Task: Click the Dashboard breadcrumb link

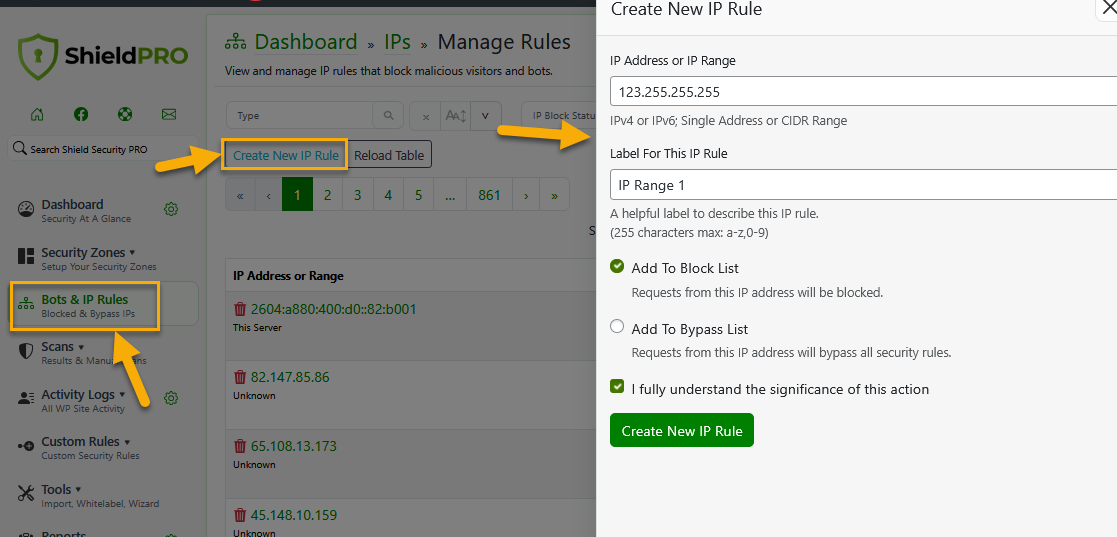Action: (x=306, y=43)
